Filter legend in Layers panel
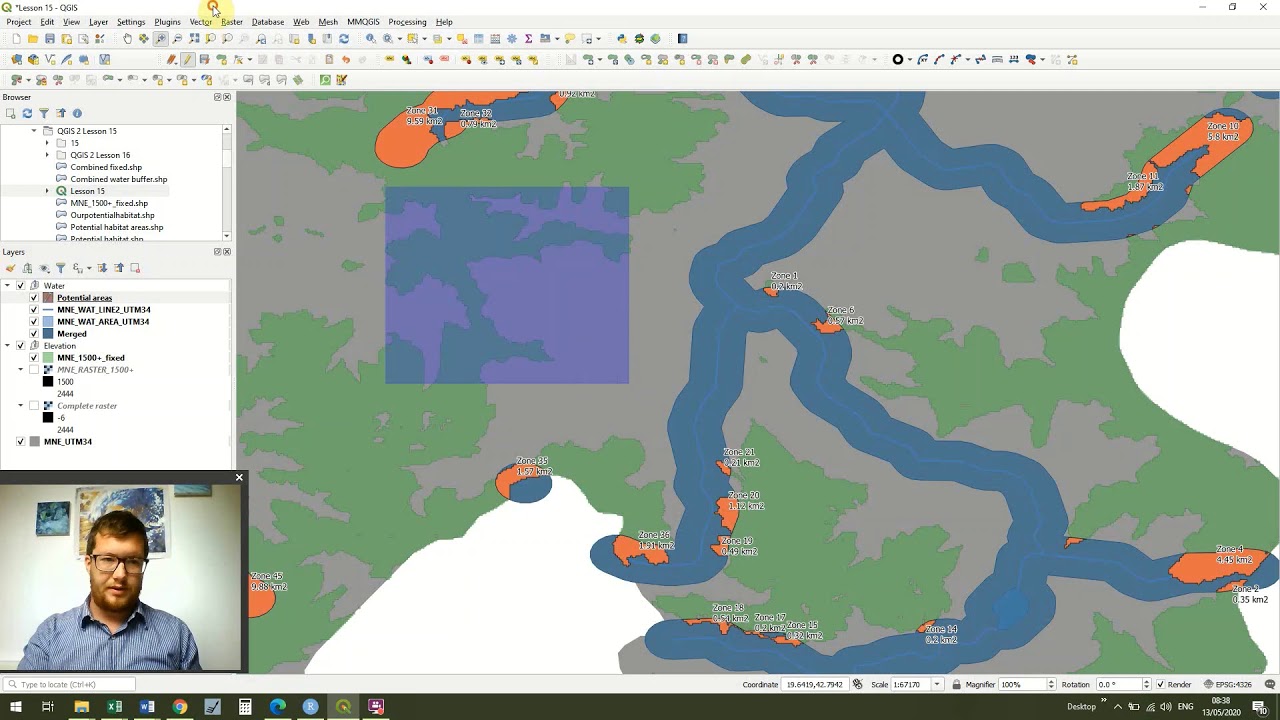This screenshot has width=1280, height=720. pyautogui.click(x=60, y=268)
